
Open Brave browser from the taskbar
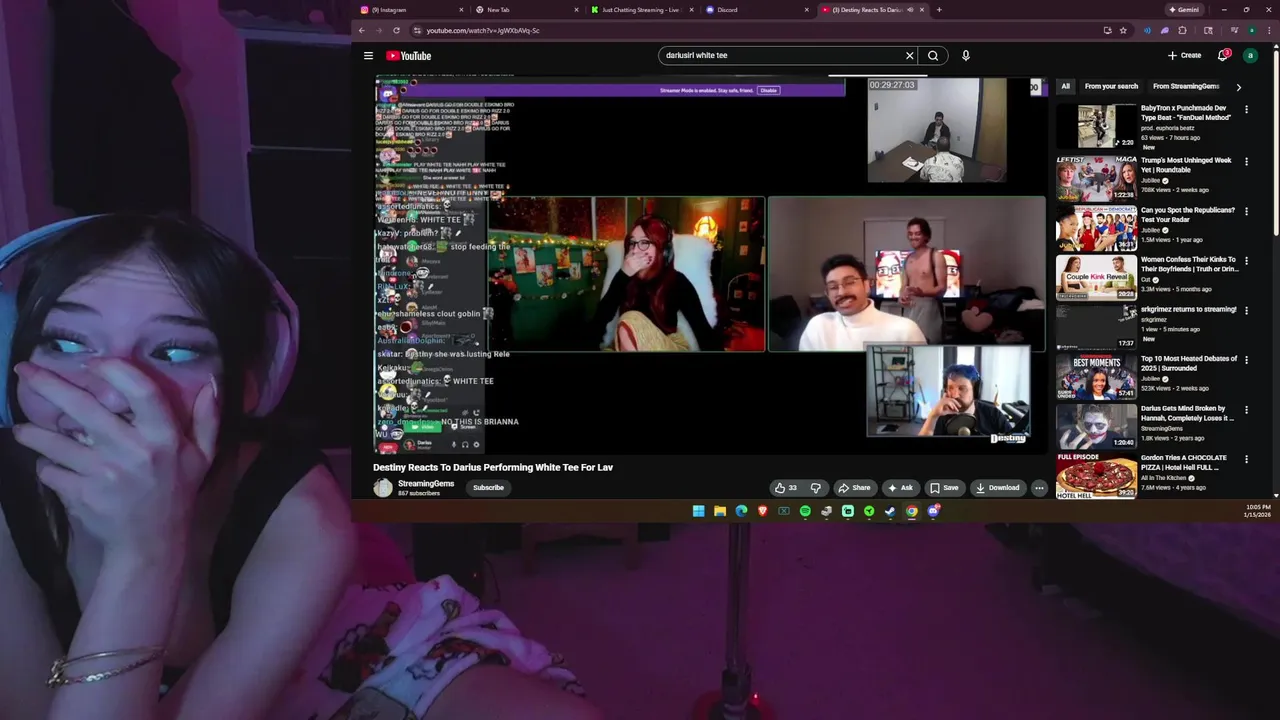(762, 511)
